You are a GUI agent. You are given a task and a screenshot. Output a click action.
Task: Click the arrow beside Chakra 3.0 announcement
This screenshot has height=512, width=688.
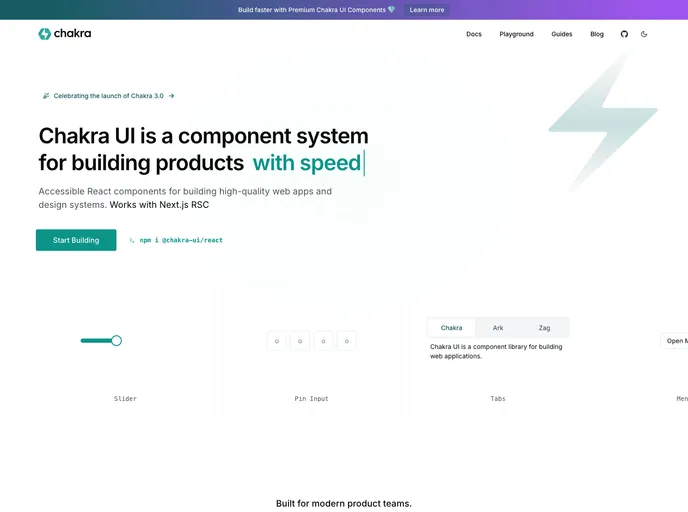[x=172, y=96]
